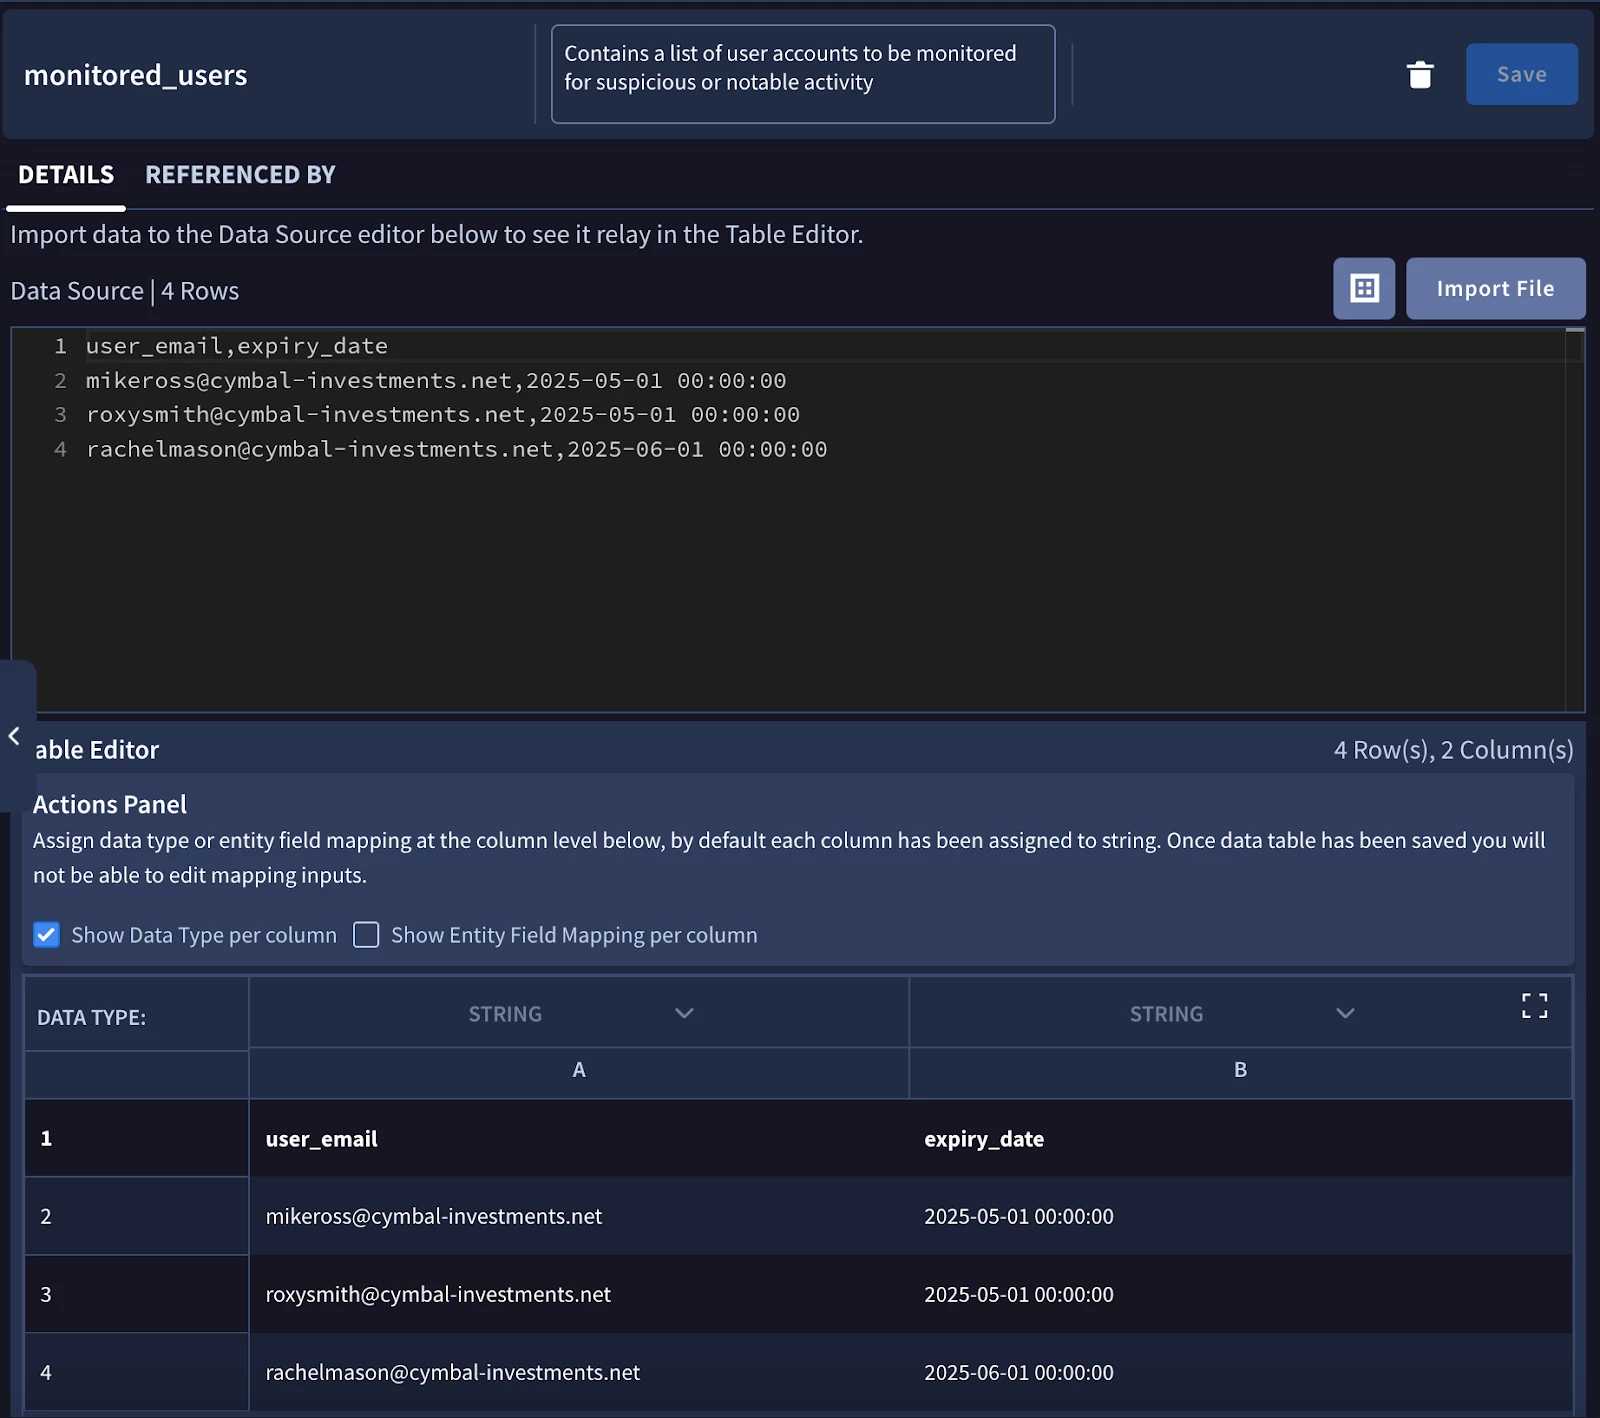1600x1418 pixels.
Task: Click the roxysmith line in data source editor
Action: pos(443,415)
